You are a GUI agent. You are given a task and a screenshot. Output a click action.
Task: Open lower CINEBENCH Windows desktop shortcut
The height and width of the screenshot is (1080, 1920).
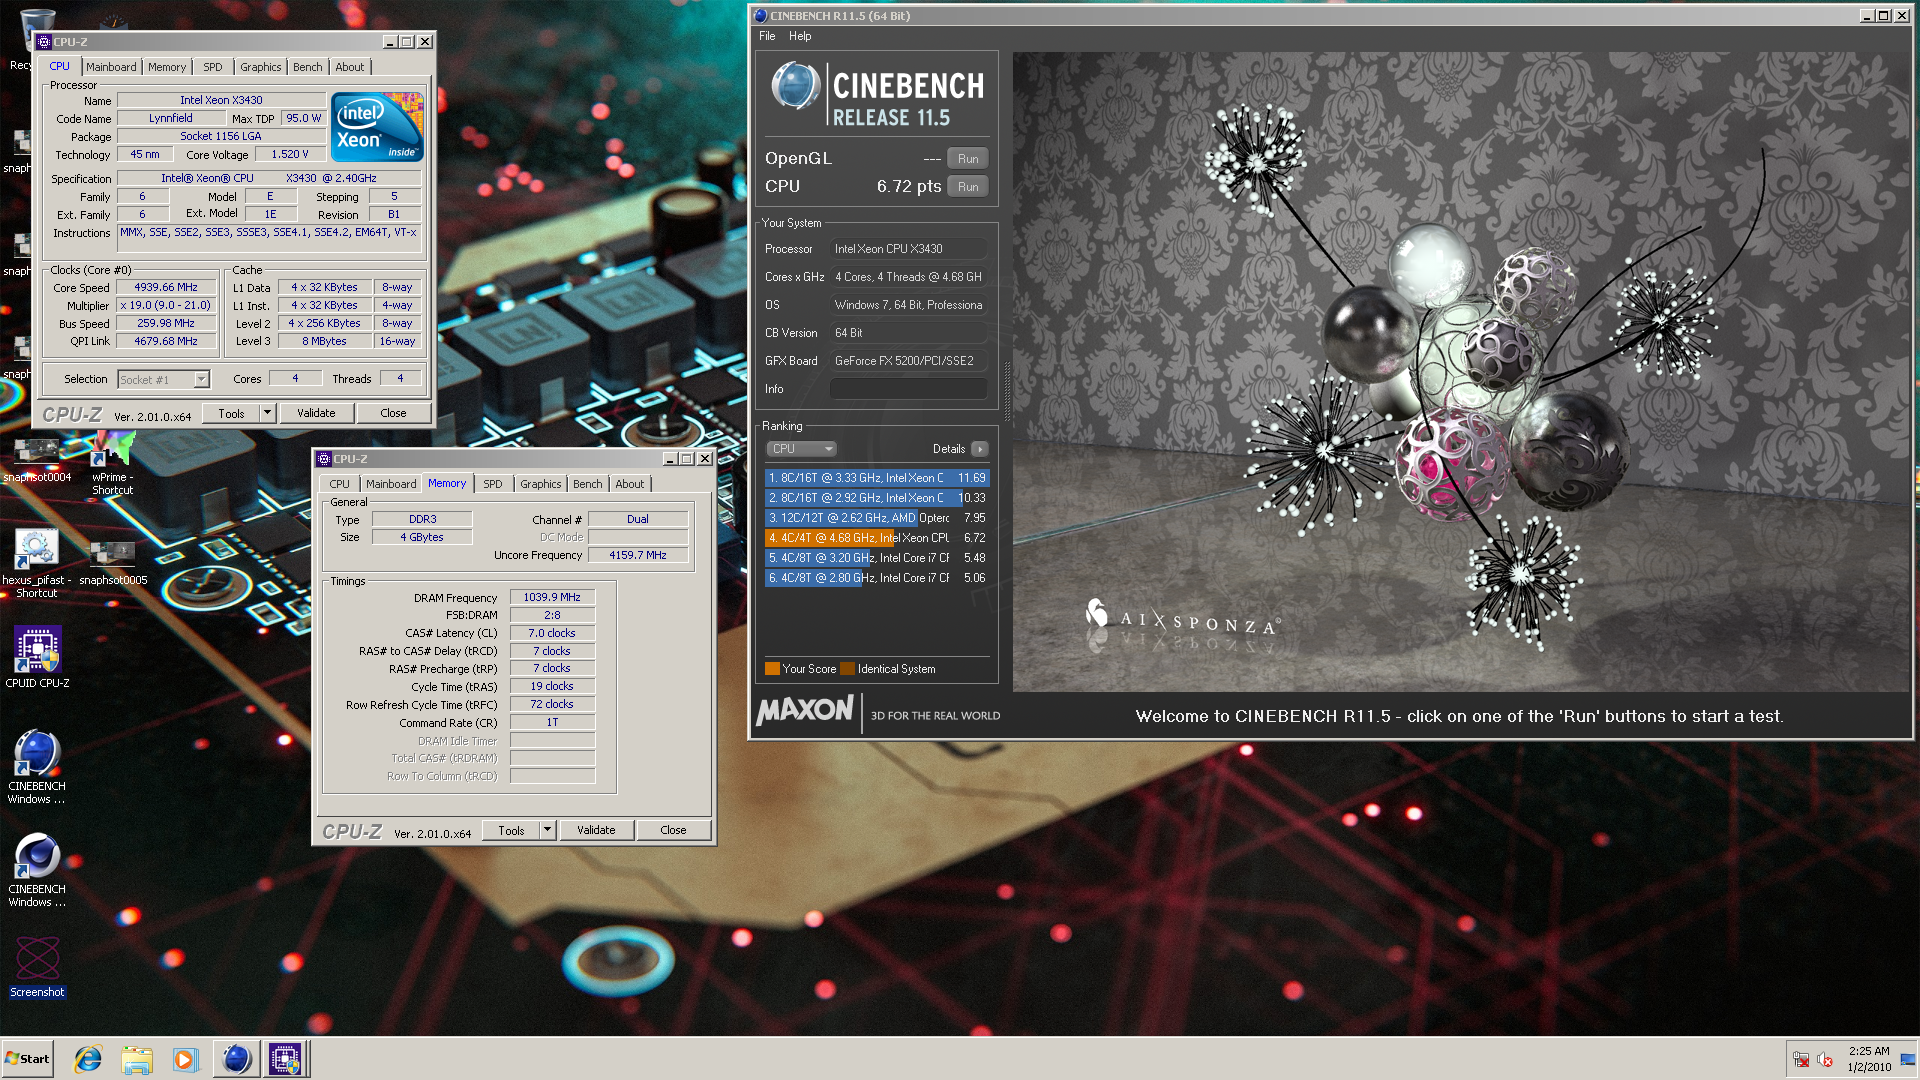[x=37, y=870]
